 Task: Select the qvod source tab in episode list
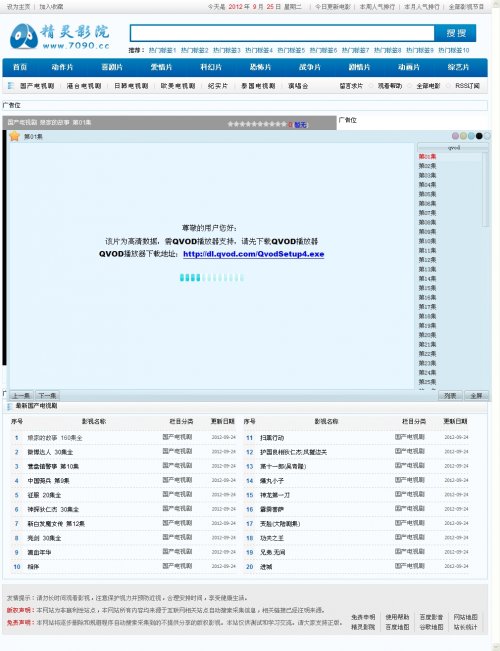[x=453, y=147]
